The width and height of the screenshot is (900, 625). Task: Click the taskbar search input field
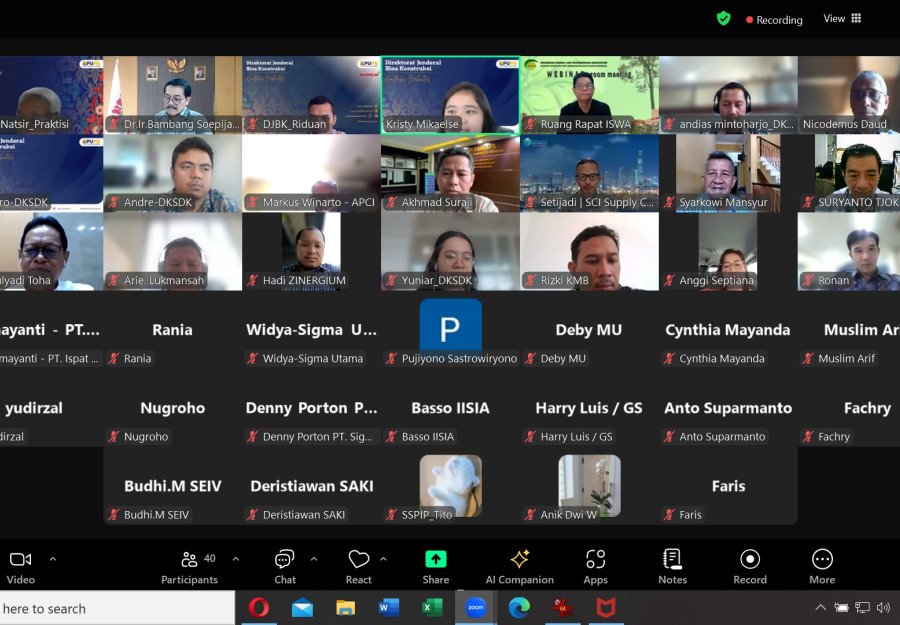point(117,608)
